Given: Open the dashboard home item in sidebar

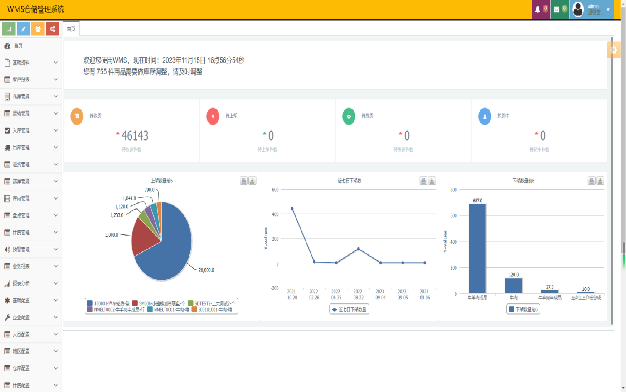Looking at the screenshot, I should click(31, 46).
